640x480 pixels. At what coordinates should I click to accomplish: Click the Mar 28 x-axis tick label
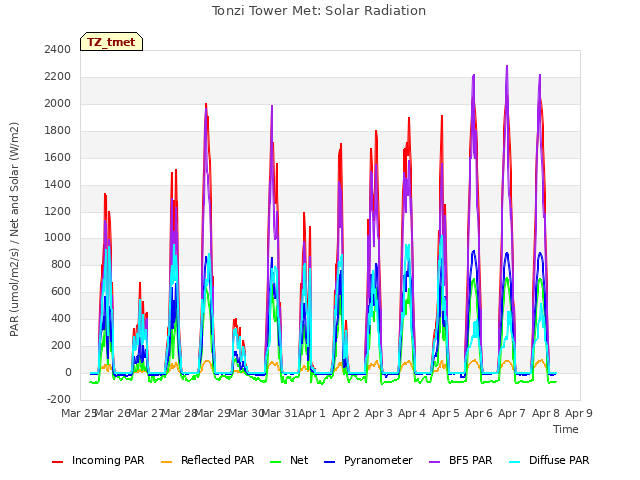pyautogui.click(x=179, y=413)
